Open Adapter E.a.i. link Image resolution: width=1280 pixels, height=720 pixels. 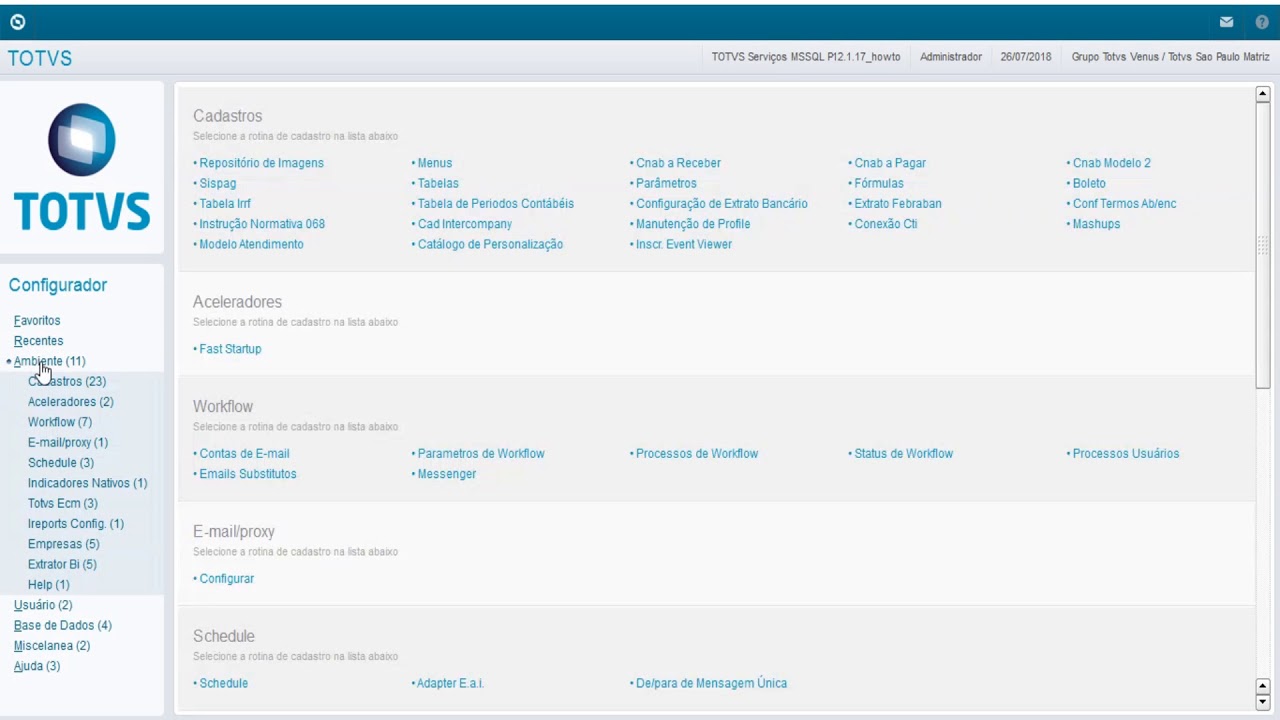450,684
